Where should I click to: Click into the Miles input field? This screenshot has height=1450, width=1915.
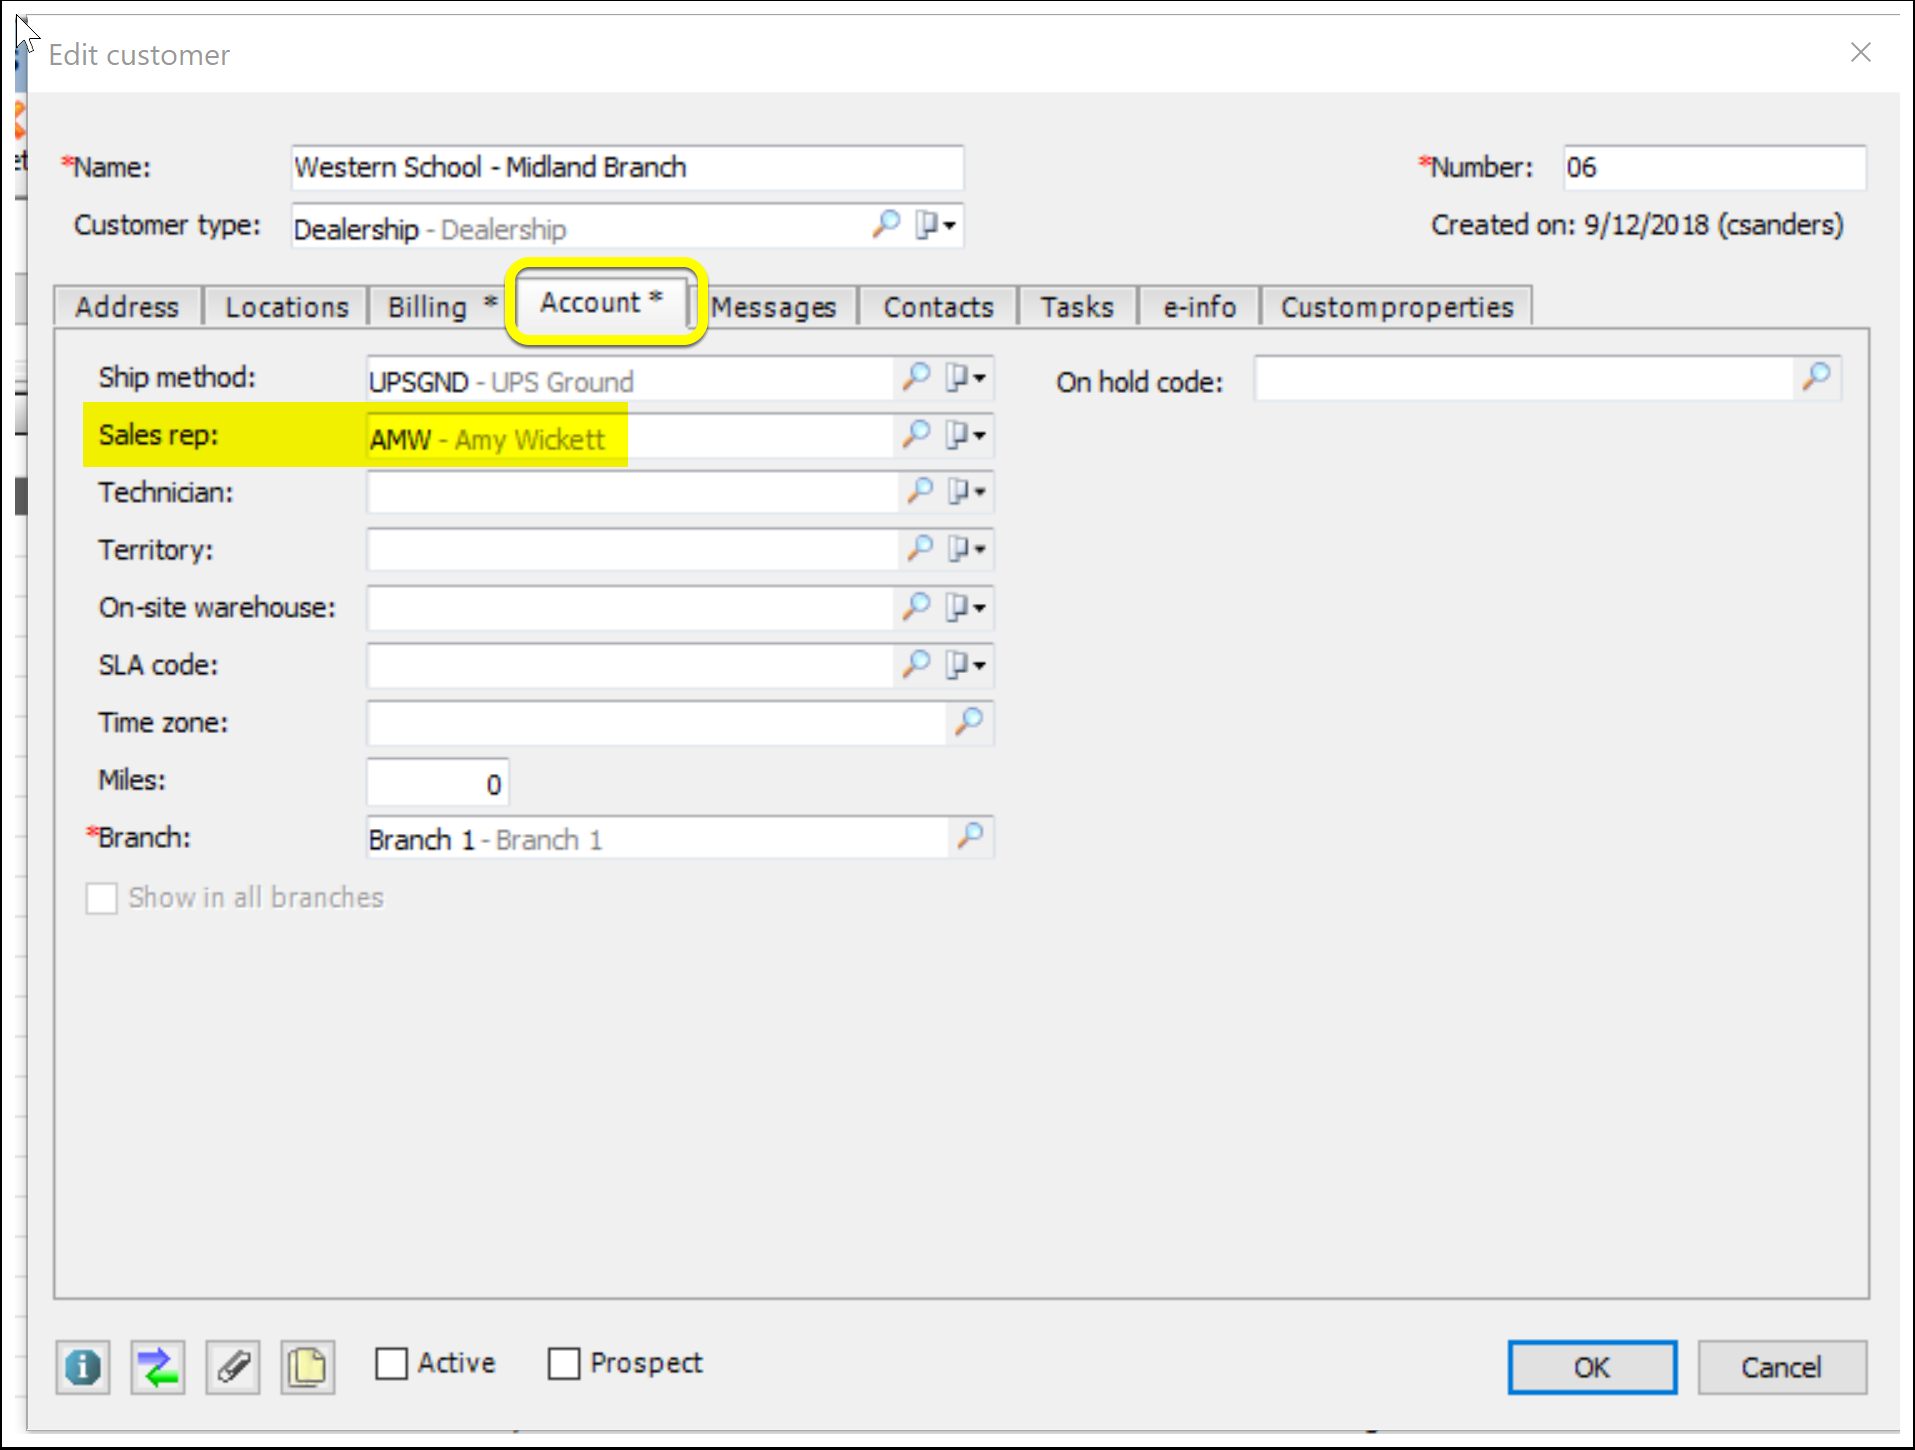(438, 784)
